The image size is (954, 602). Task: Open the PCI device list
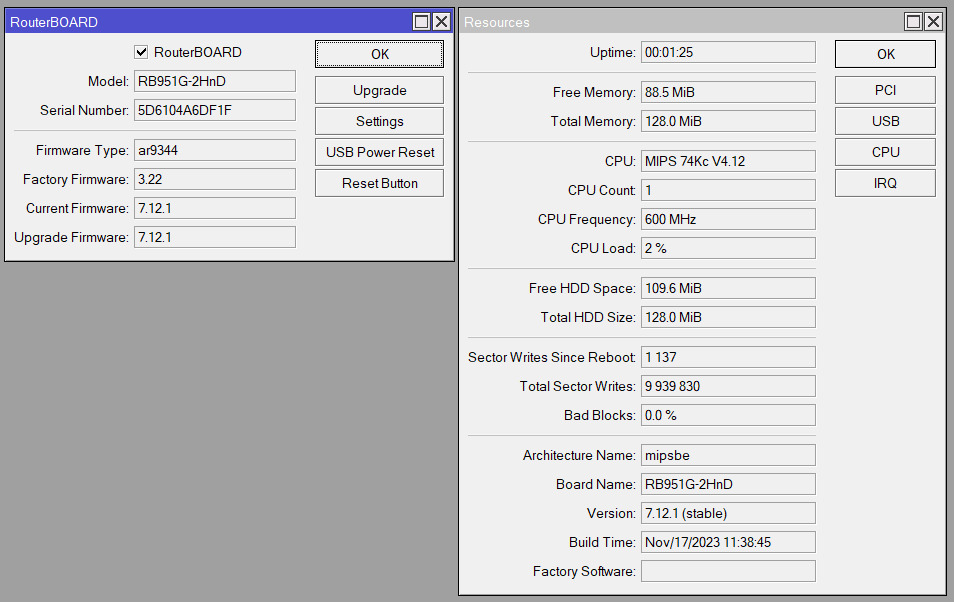885,90
